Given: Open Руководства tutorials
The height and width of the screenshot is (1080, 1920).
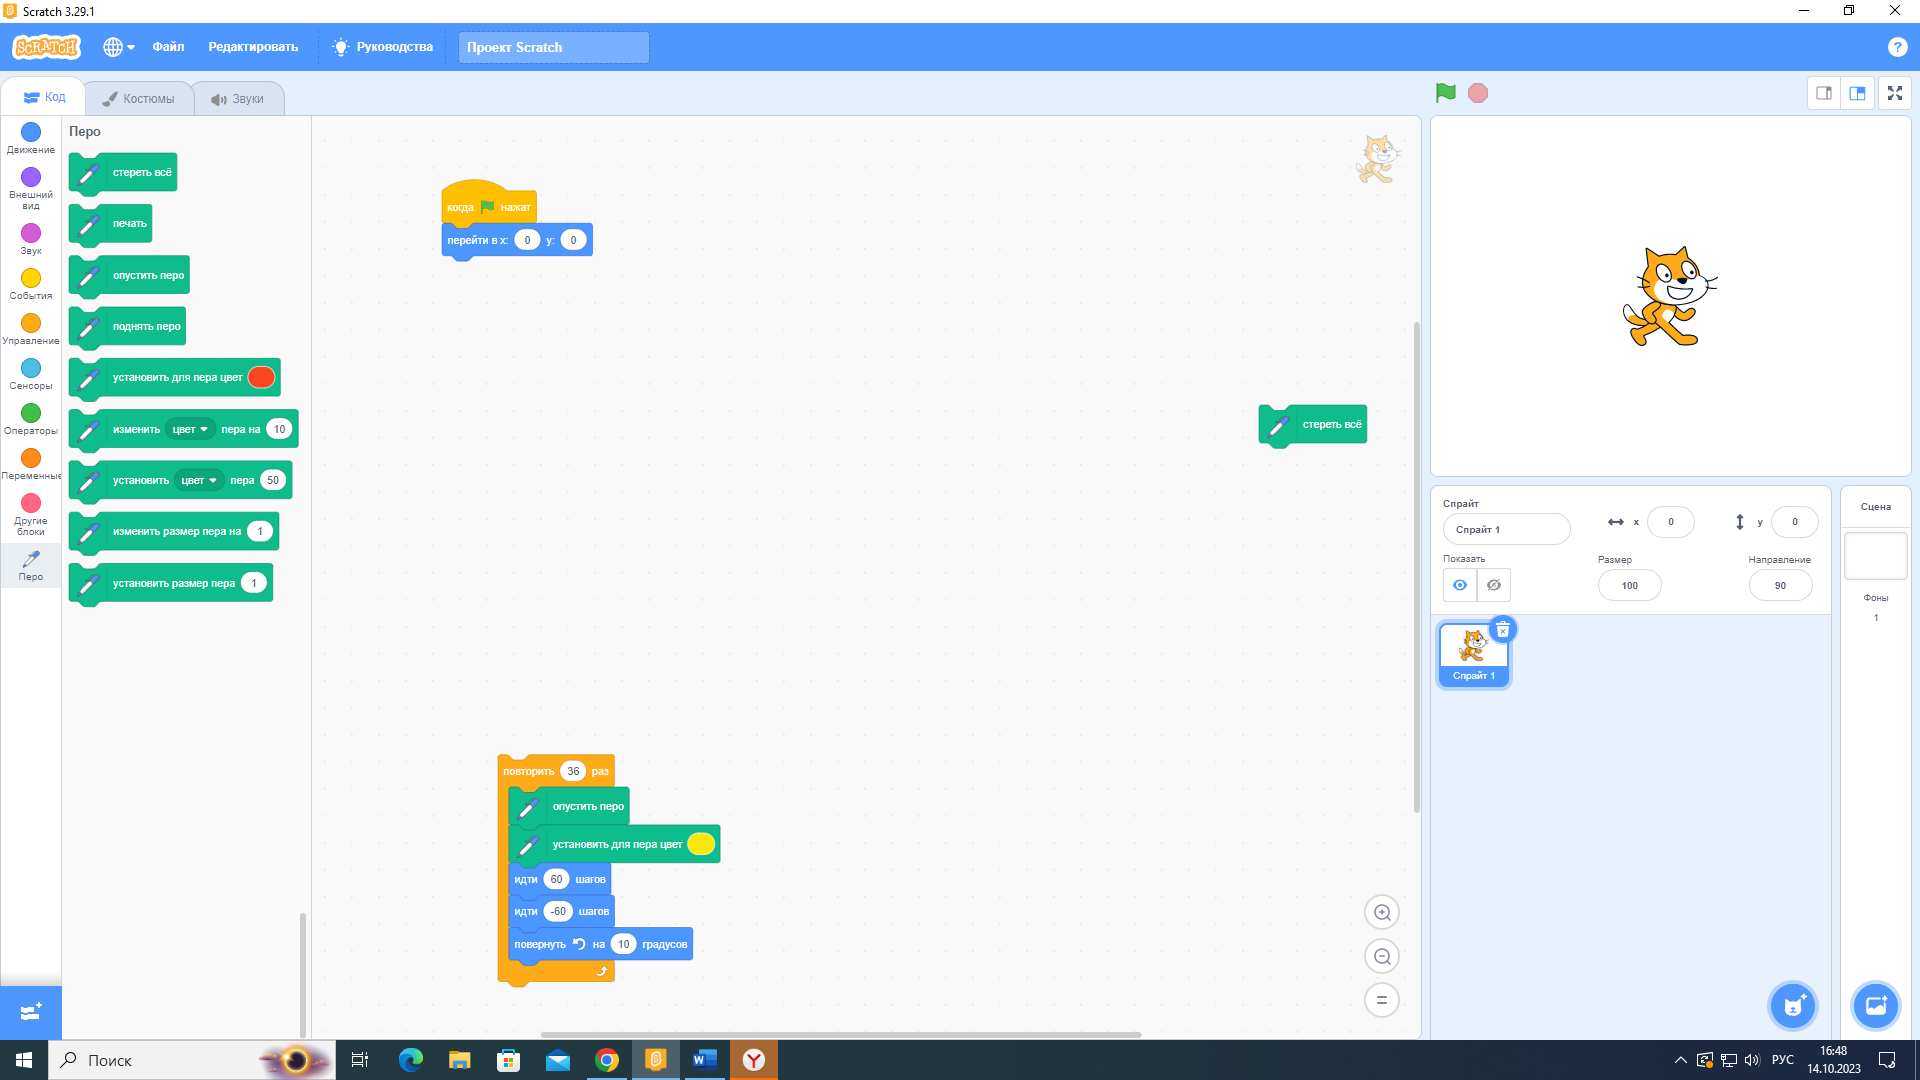Looking at the screenshot, I should coord(383,47).
